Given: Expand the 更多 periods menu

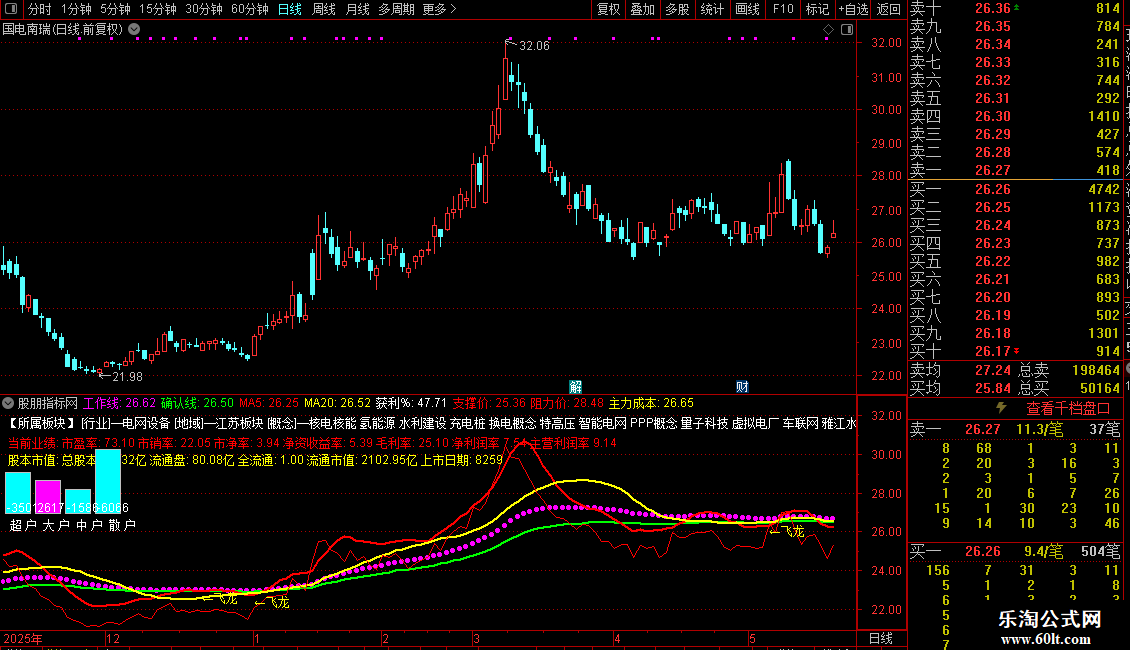Looking at the screenshot, I should click(439, 9).
